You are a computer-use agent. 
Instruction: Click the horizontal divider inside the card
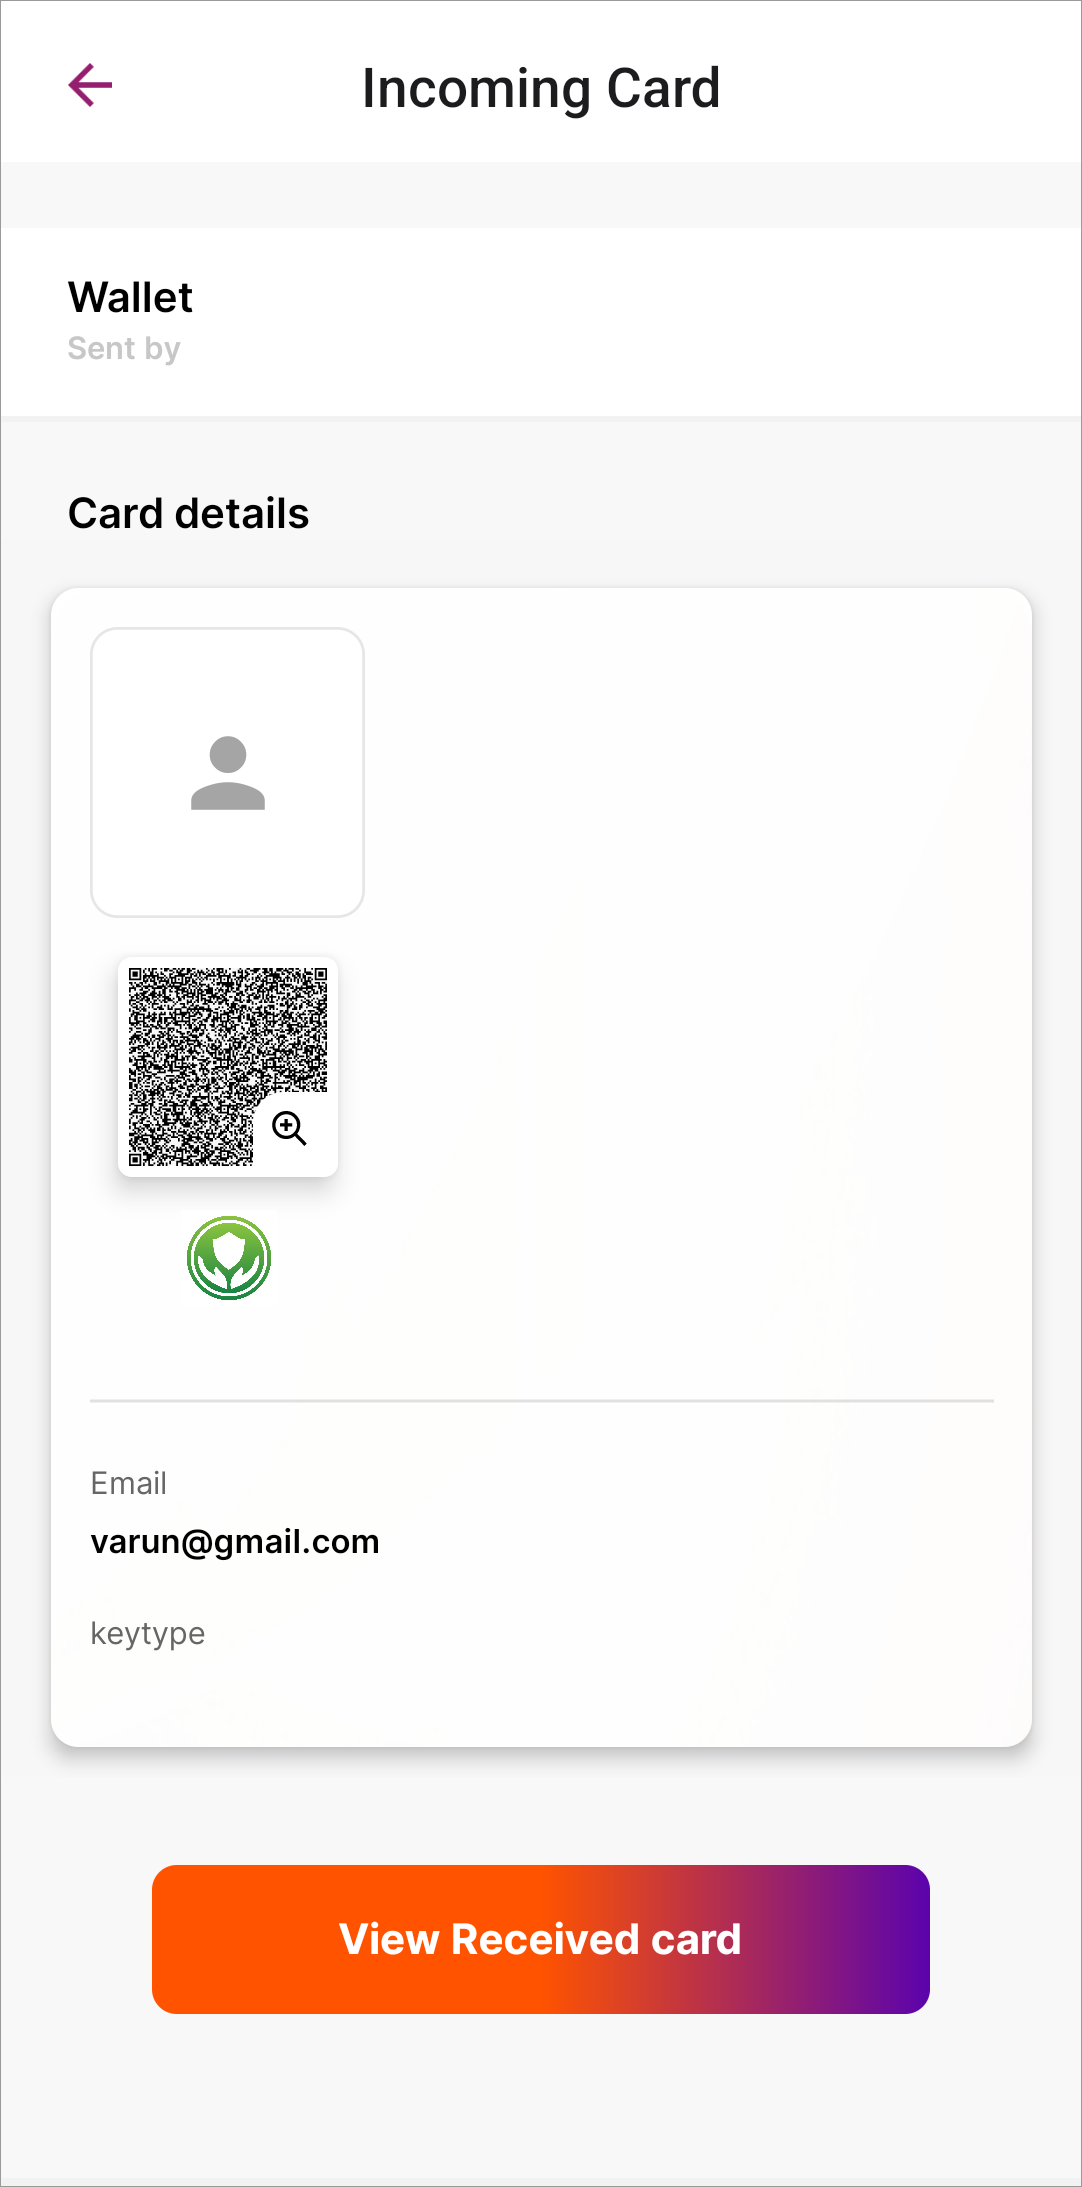click(542, 1401)
